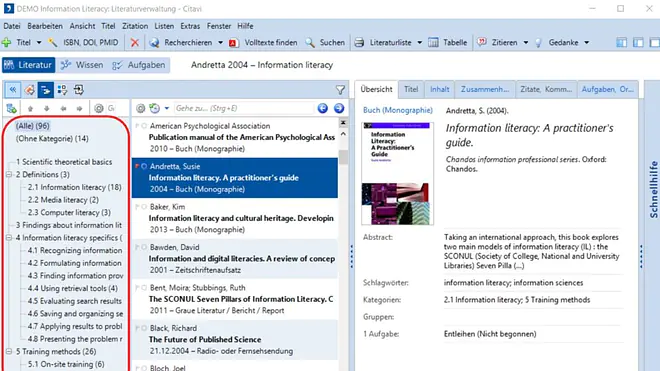Open the Literatur workspace

29,65
